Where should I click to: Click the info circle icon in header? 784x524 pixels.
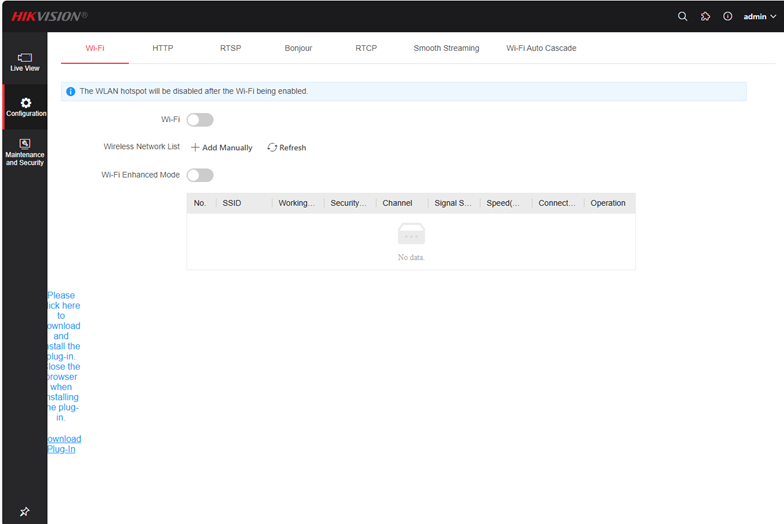pos(727,16)
